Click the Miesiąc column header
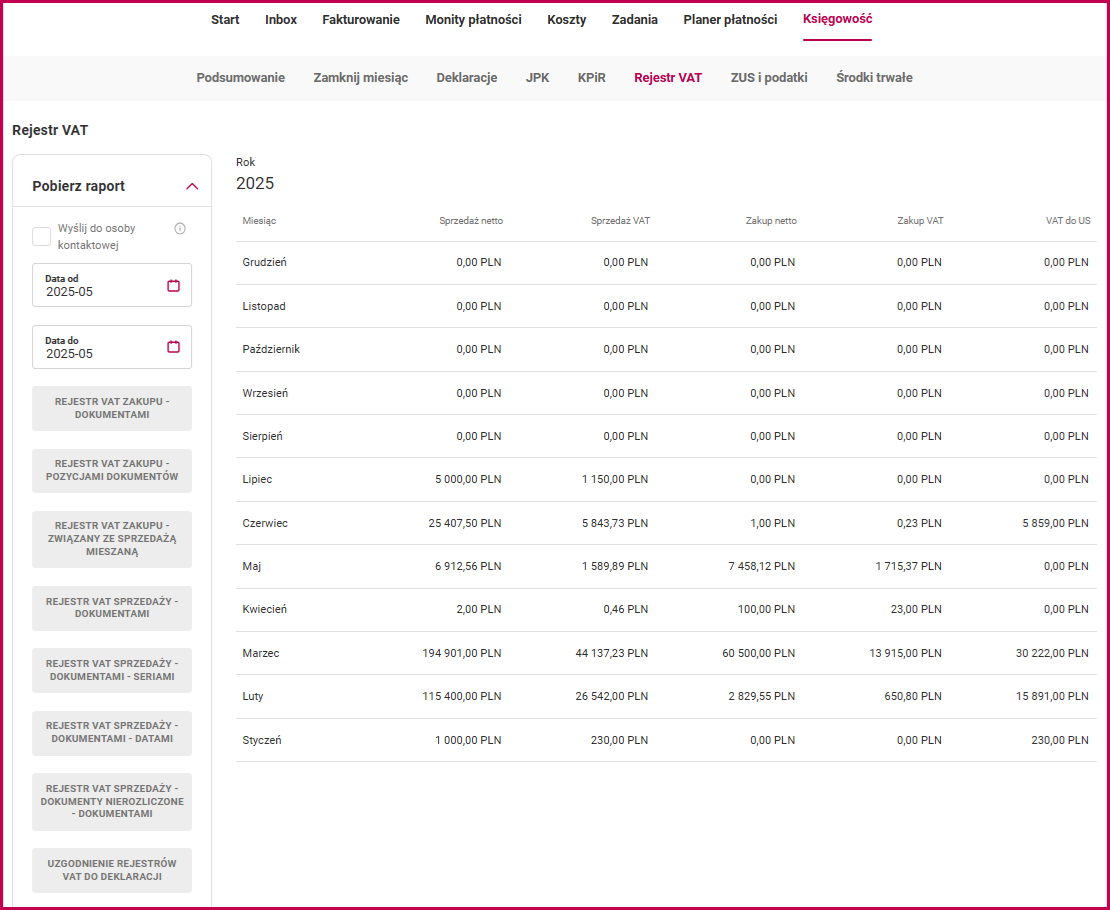Image resolution: width=1110 pixels, height=910 pixels. [x=260, y=221]
